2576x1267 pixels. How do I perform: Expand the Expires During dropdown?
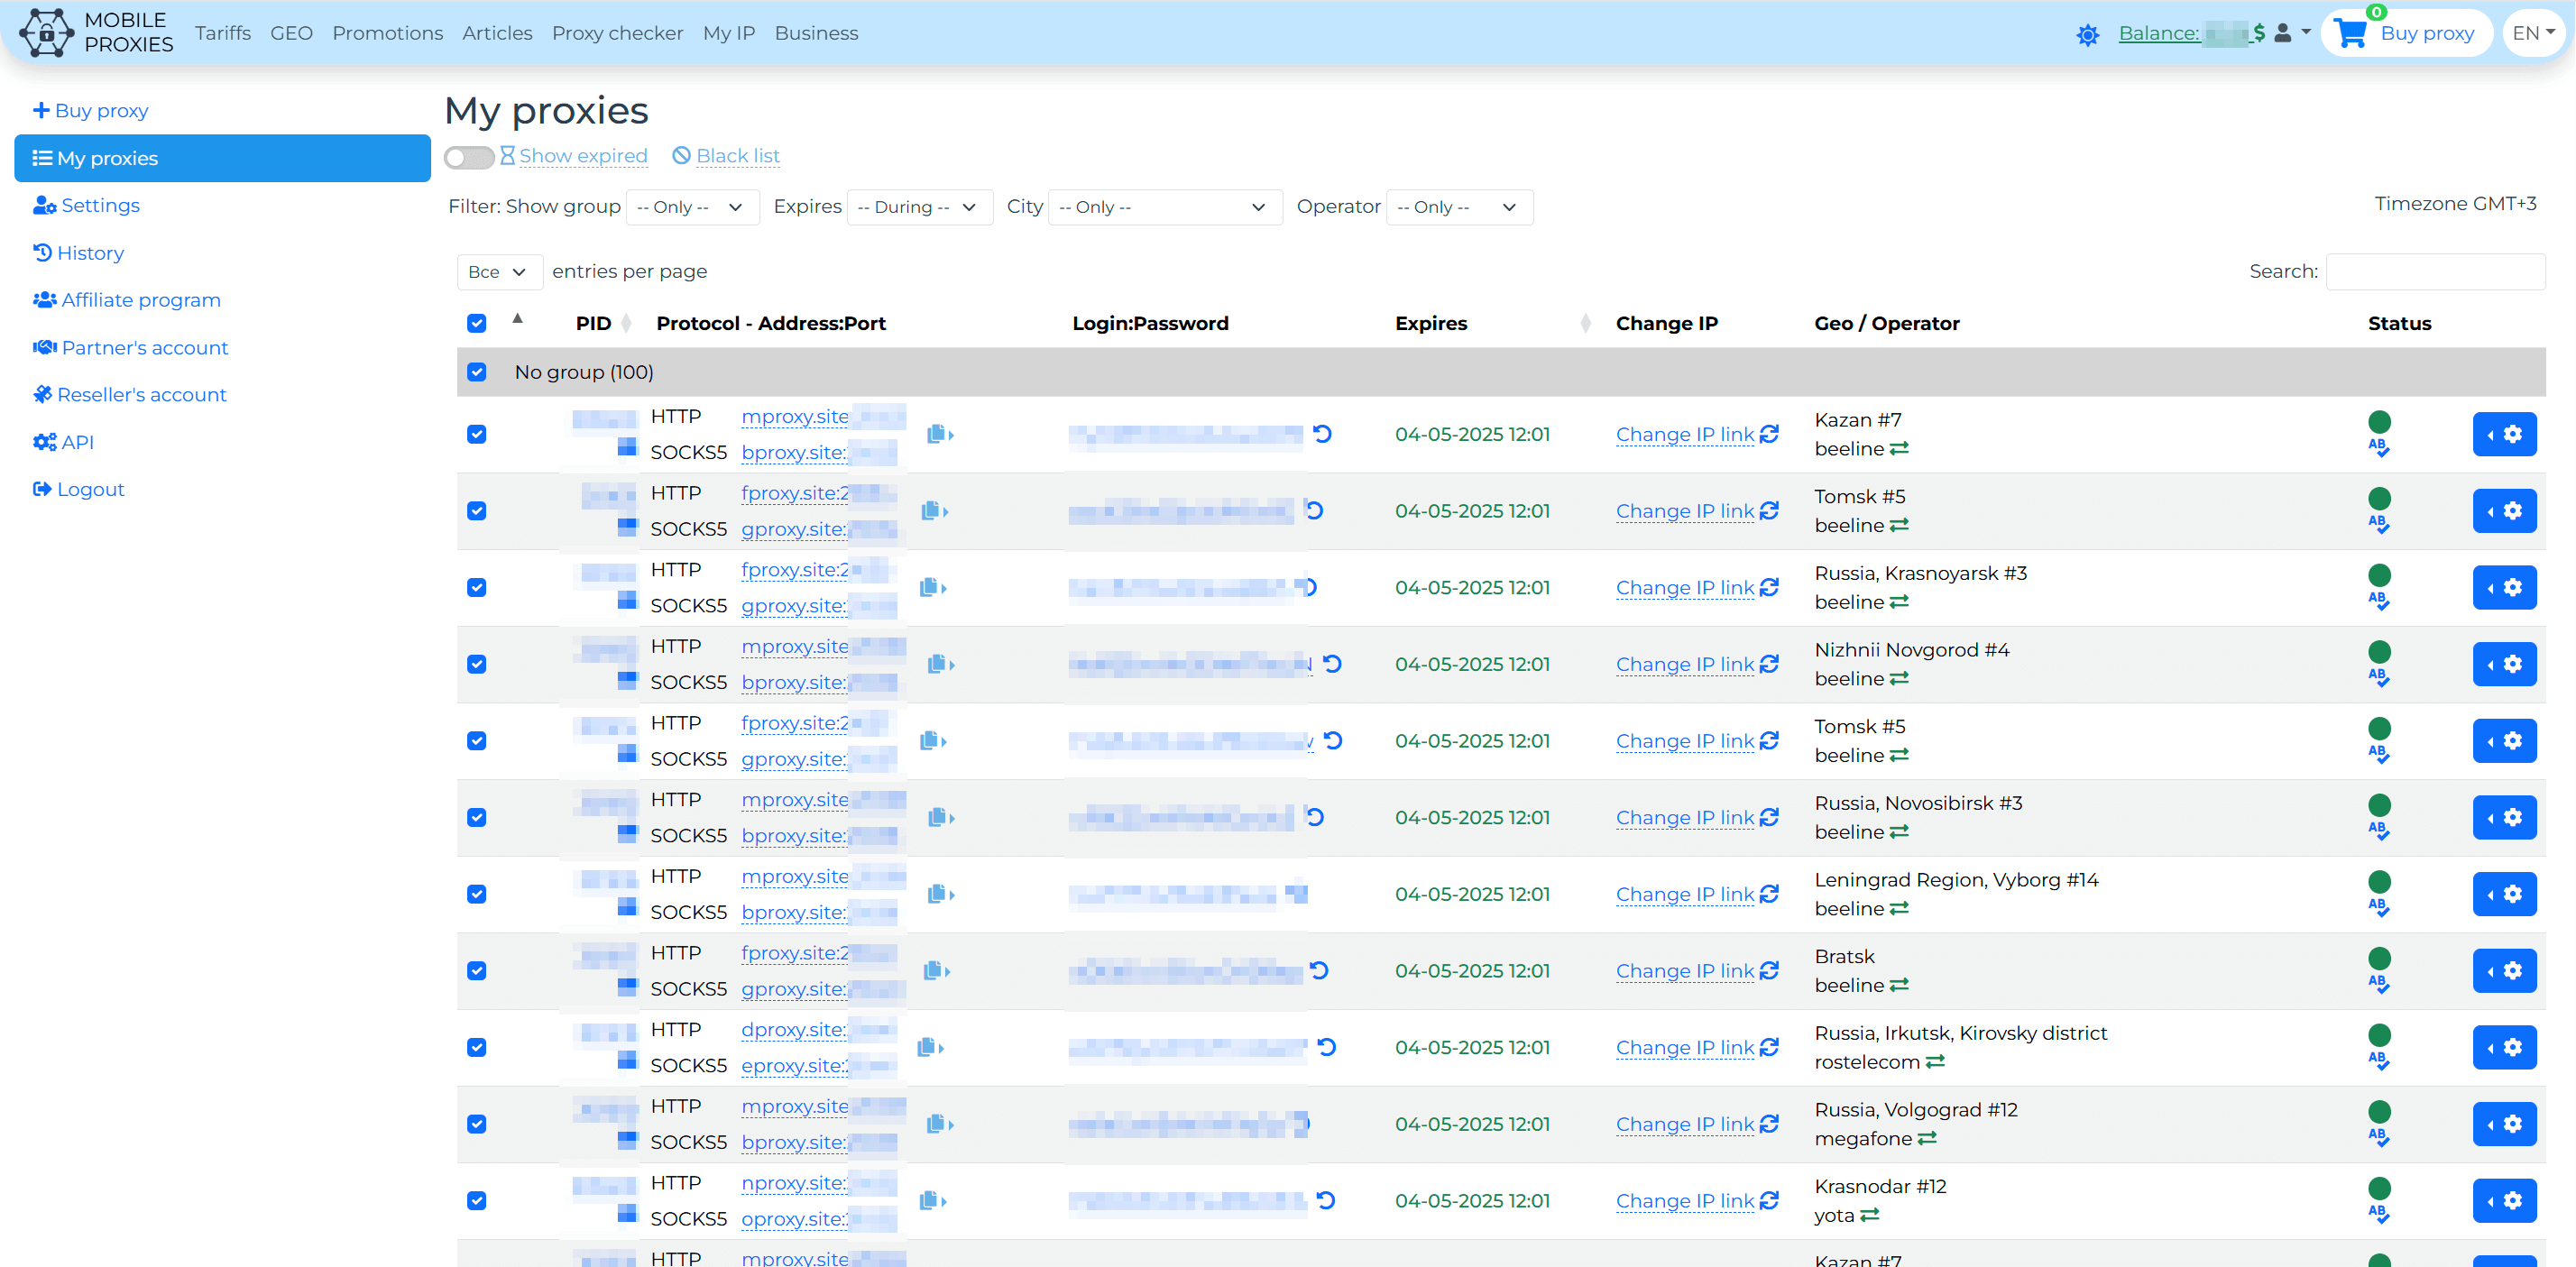pyautogui.click(x=918, y=207)
